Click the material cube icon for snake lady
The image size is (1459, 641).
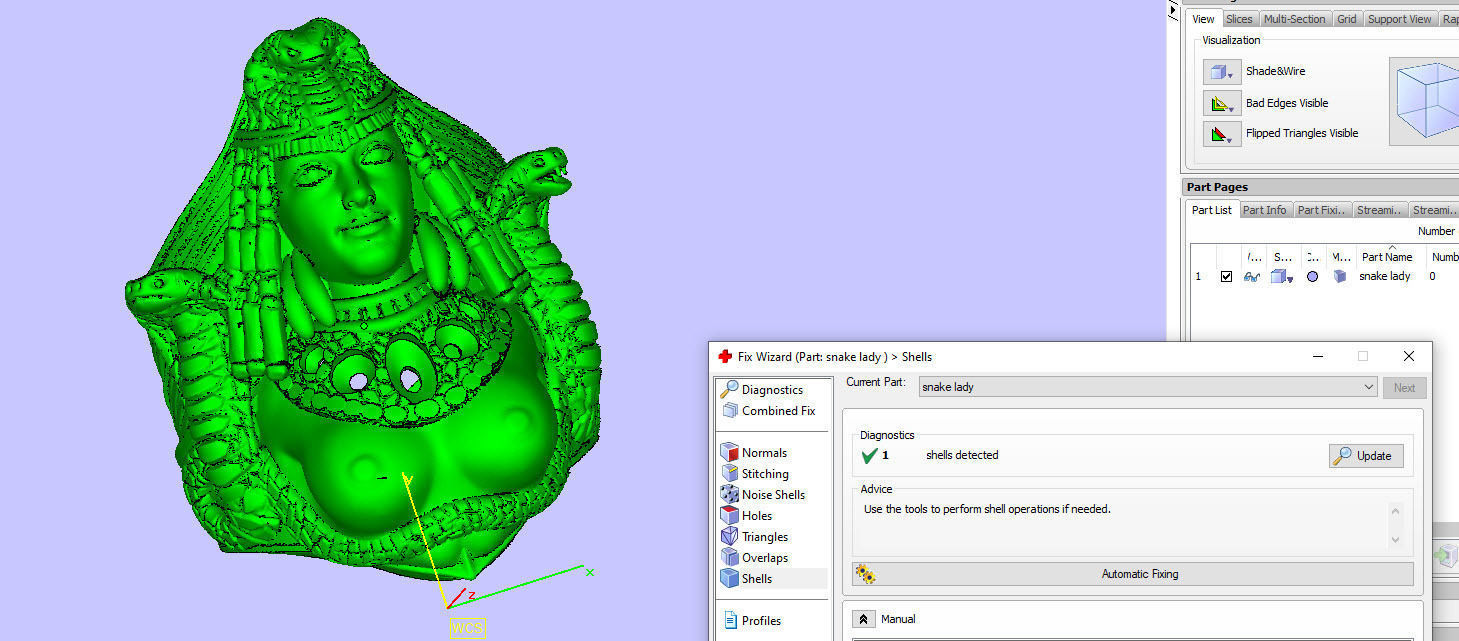coord(1340,277)
